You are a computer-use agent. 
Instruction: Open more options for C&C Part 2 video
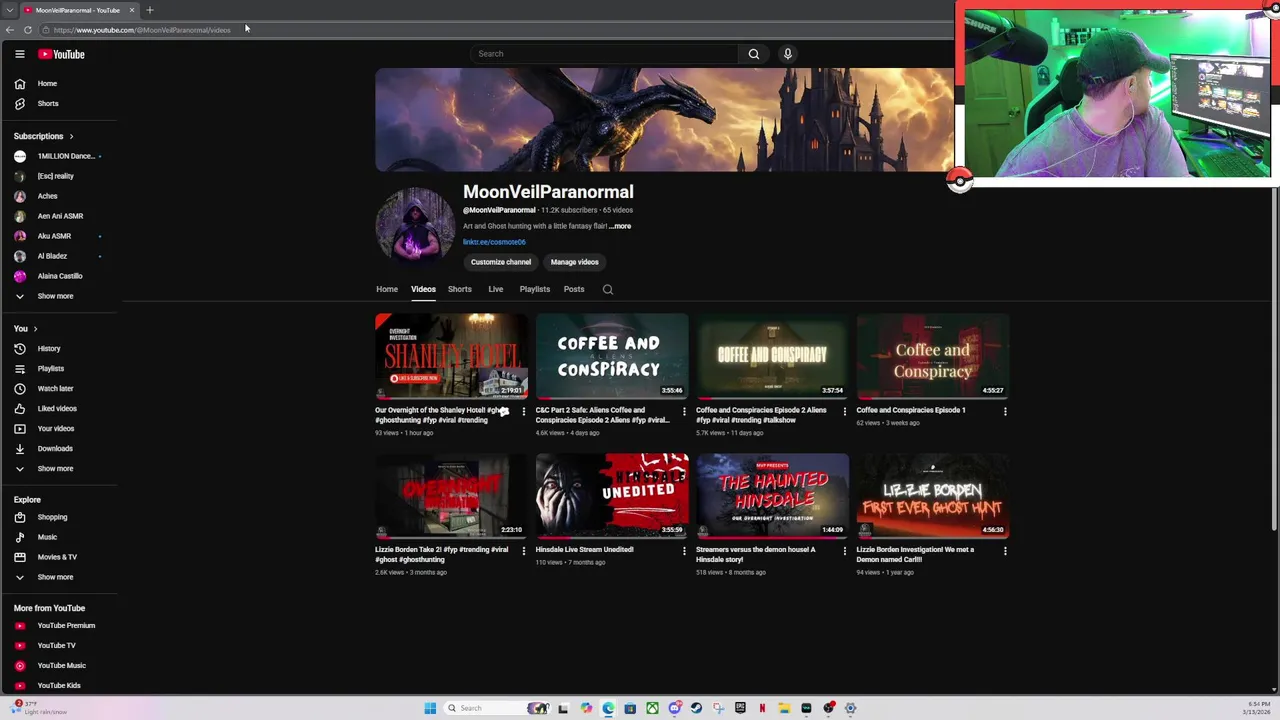coord(684,411)
